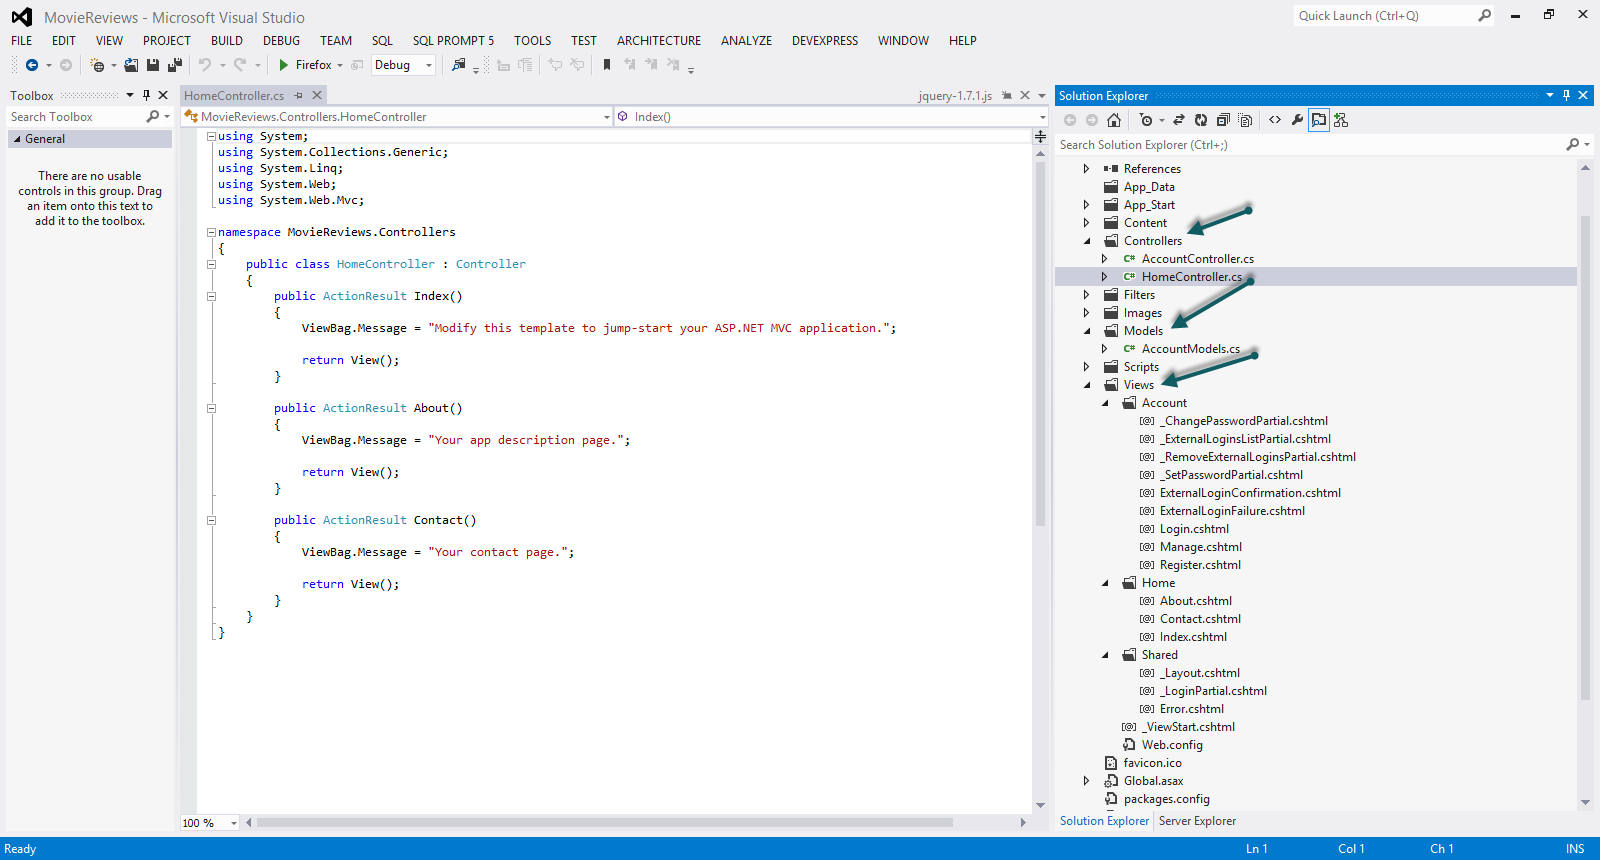The image size is (1600, 860).
Task: Click the View Code icon in Solution Explorer
Action: point(1275,120)
